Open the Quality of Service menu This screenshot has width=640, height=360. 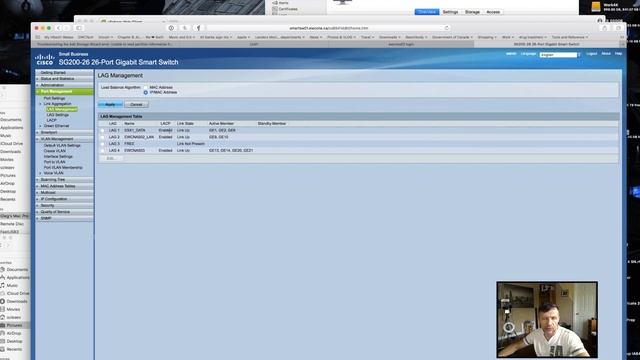(64, 212)
